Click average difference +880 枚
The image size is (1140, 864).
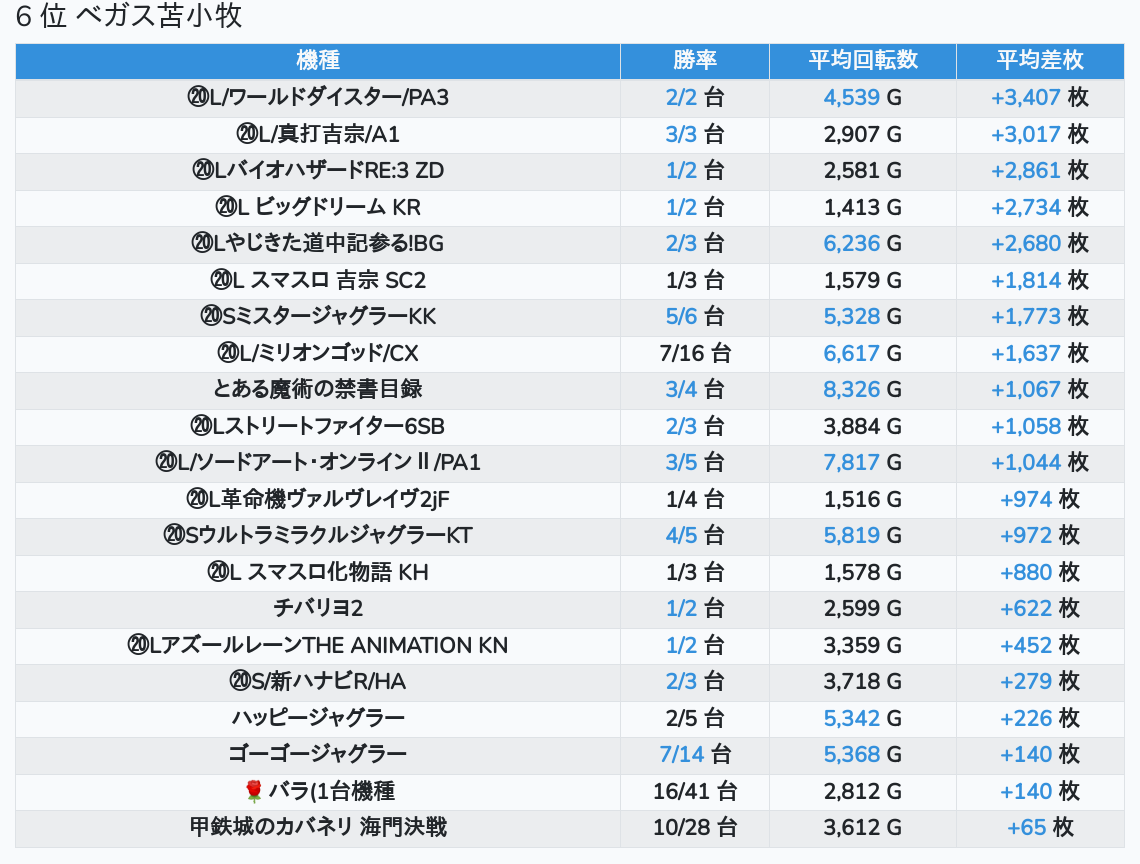click(1040, 572)
